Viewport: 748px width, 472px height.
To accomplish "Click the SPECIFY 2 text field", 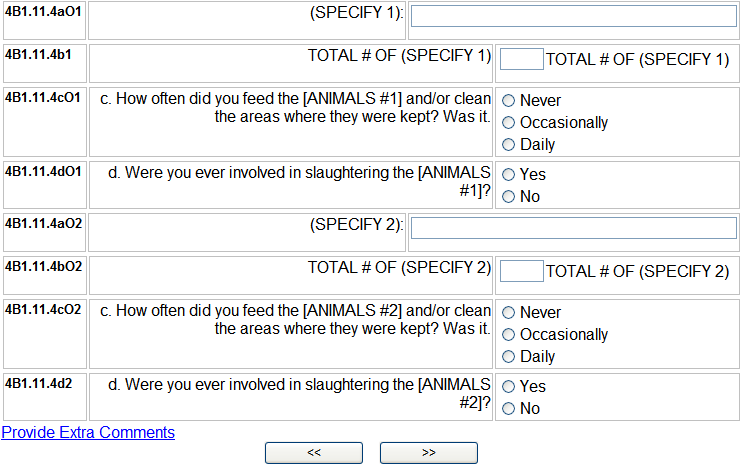I will tap(573, 228).
